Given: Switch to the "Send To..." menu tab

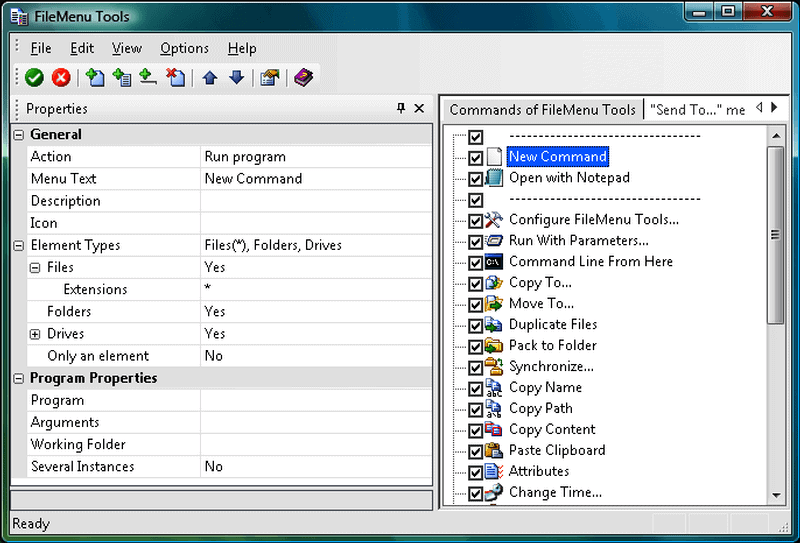Looking at the screenshot, I should pyautogui.click(x=697, y=109).
